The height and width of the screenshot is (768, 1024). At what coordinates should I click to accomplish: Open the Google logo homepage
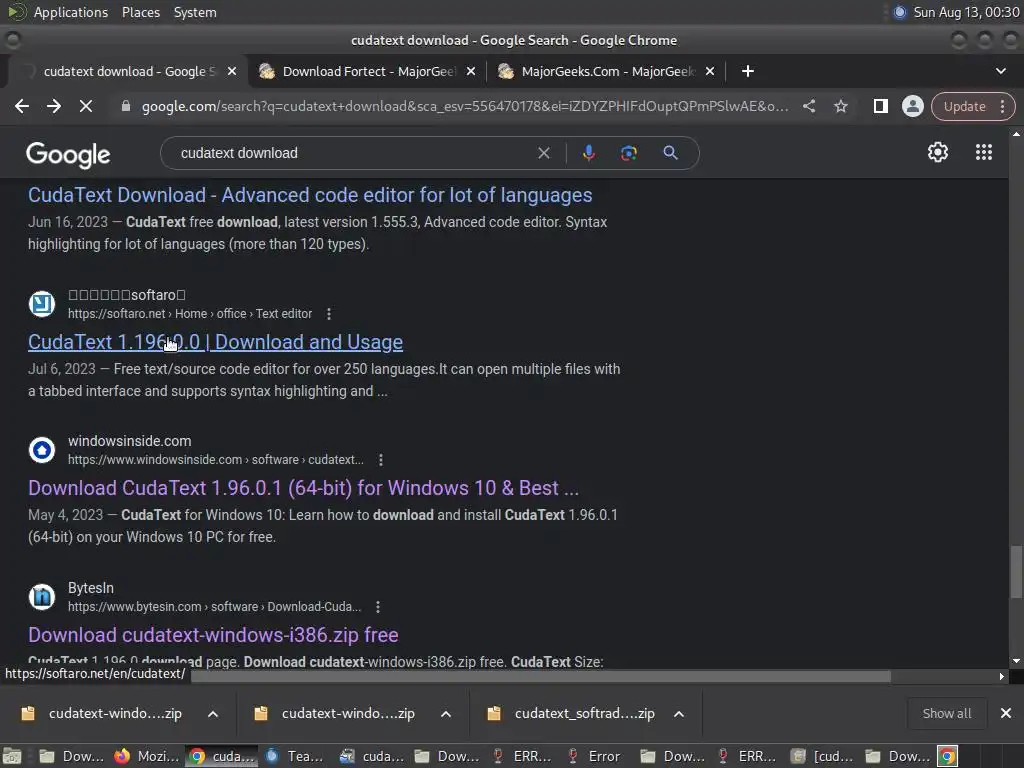(x=68, y=155)
